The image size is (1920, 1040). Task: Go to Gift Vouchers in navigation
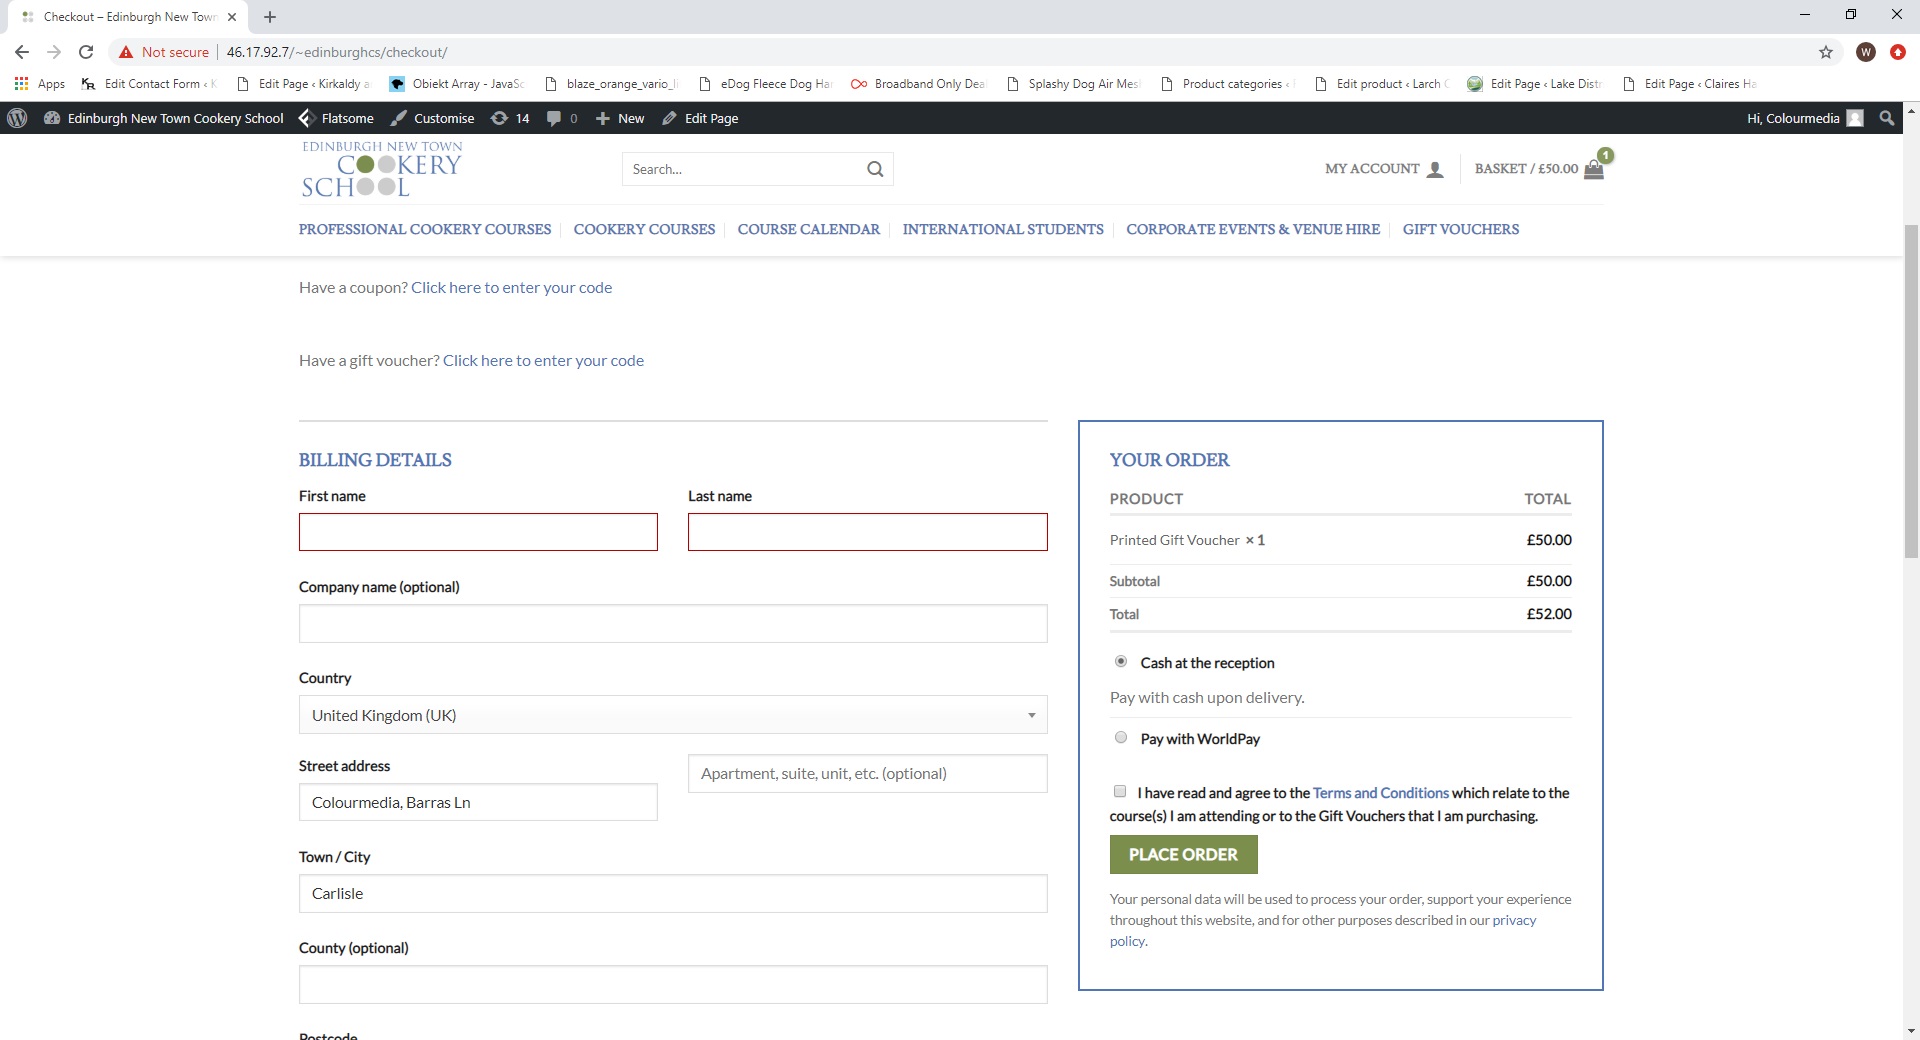tap(1460, 229)
